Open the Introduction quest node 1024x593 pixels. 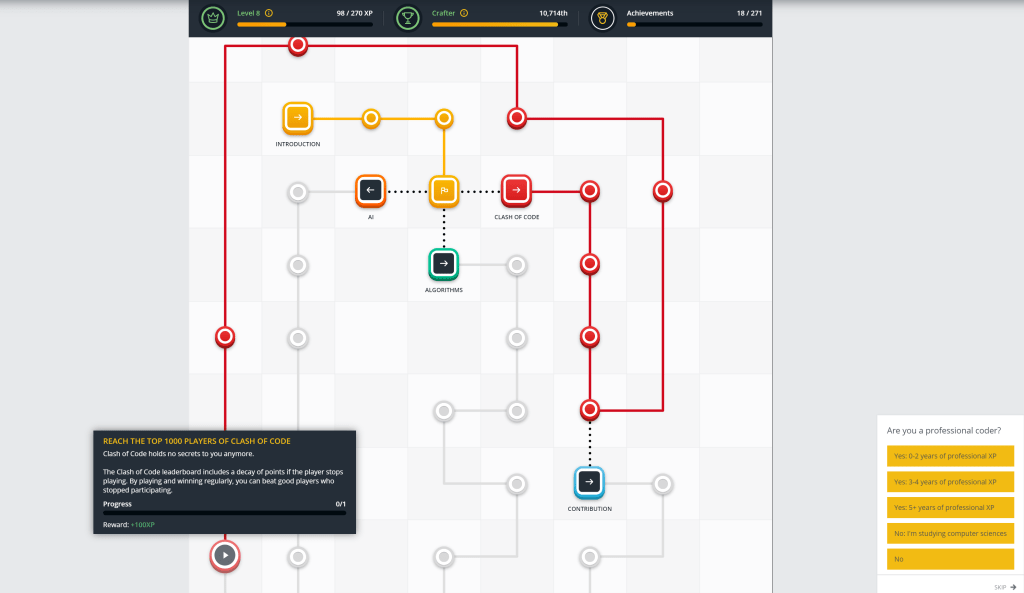click(297, 118)
